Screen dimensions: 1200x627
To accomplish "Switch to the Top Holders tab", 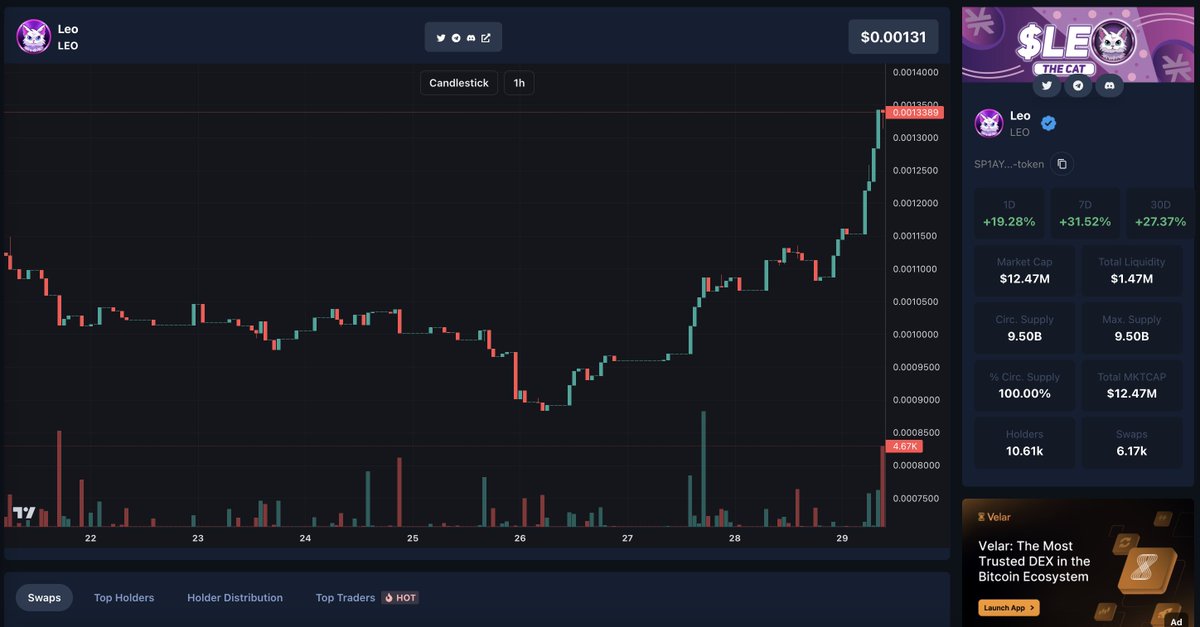I will 124,598.
